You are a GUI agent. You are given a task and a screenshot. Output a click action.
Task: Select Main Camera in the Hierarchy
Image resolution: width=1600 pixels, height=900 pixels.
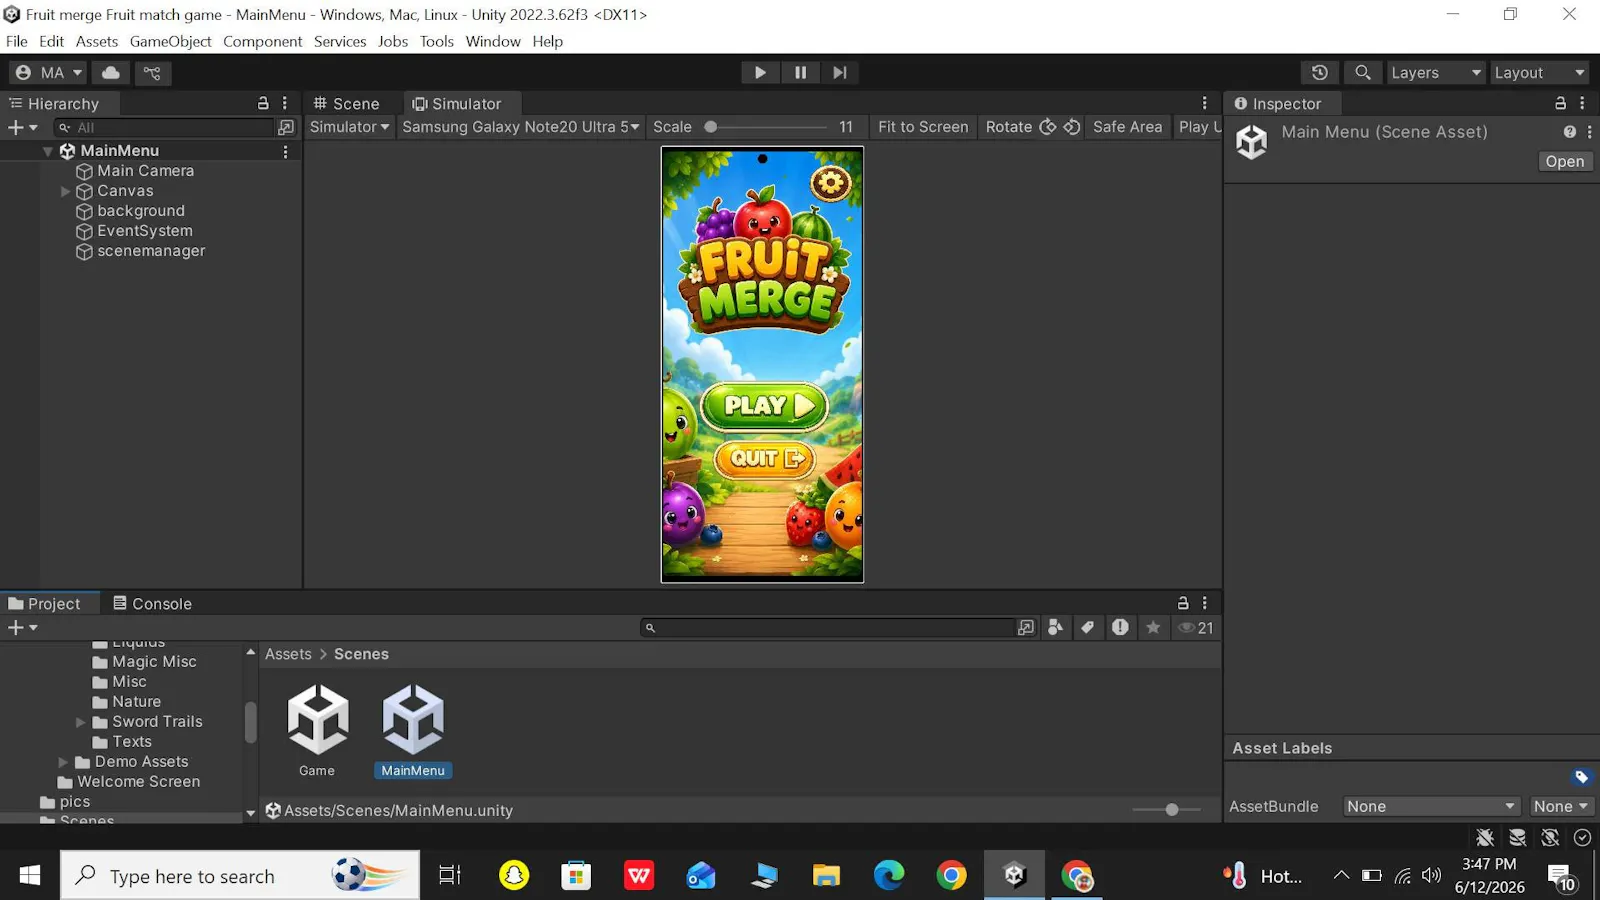(145, 171)
